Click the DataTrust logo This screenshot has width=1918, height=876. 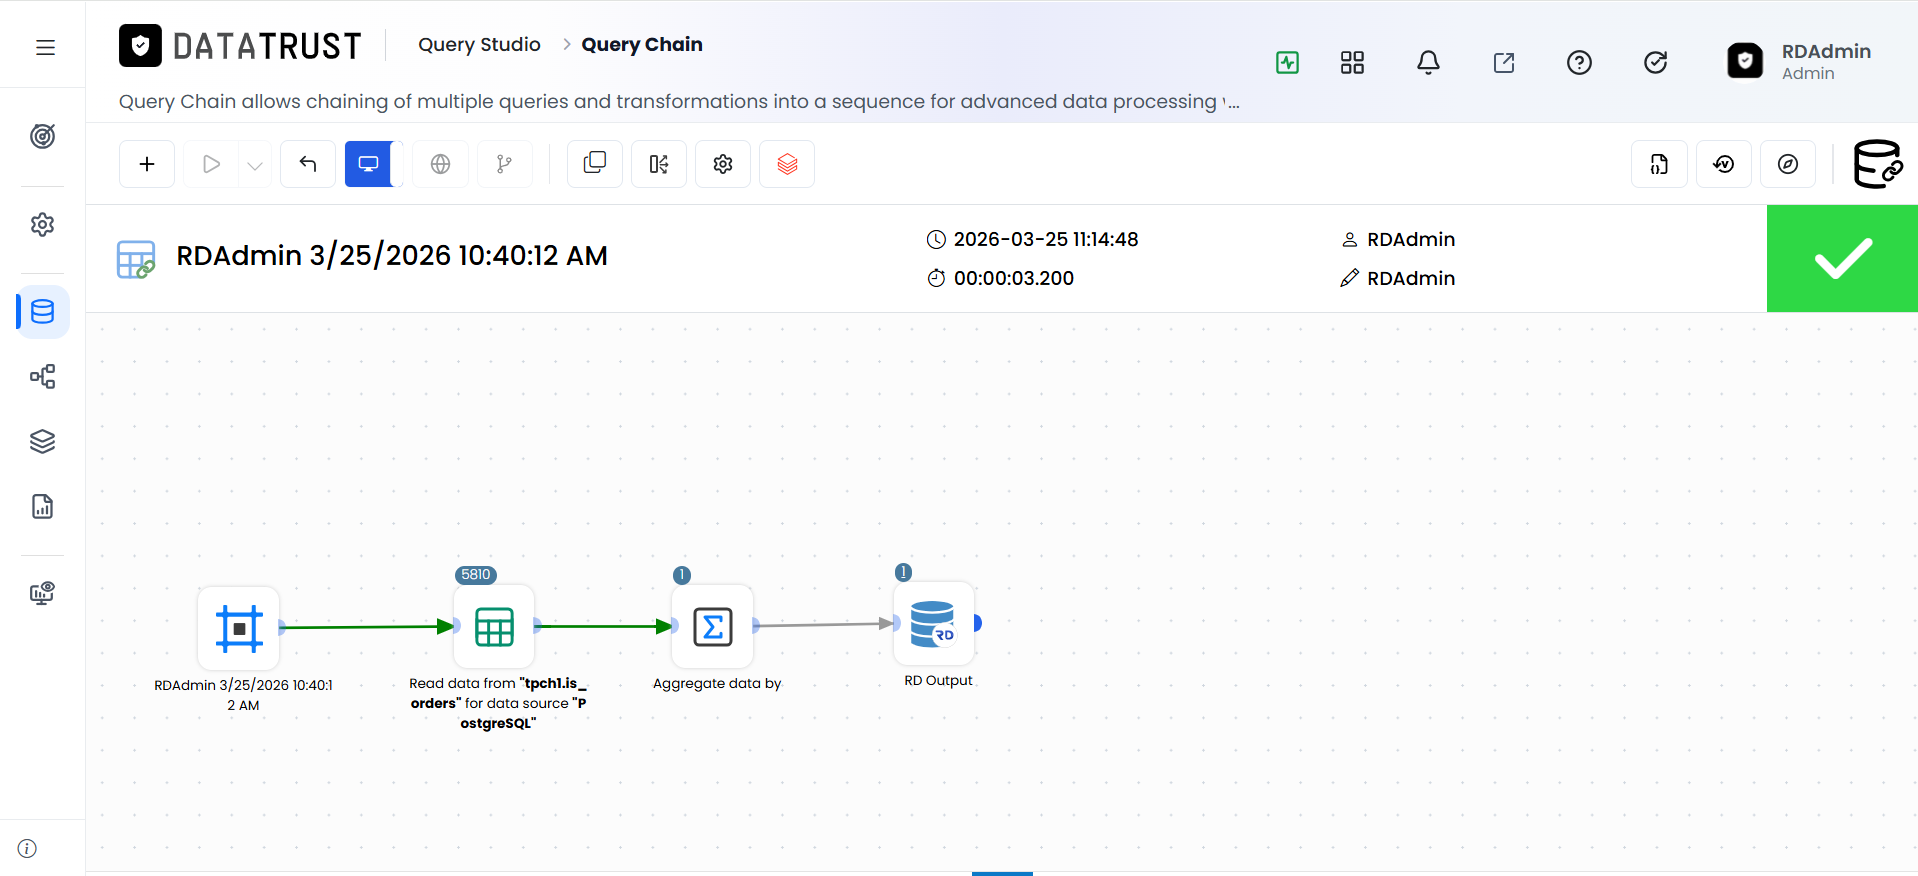point(240,46)
